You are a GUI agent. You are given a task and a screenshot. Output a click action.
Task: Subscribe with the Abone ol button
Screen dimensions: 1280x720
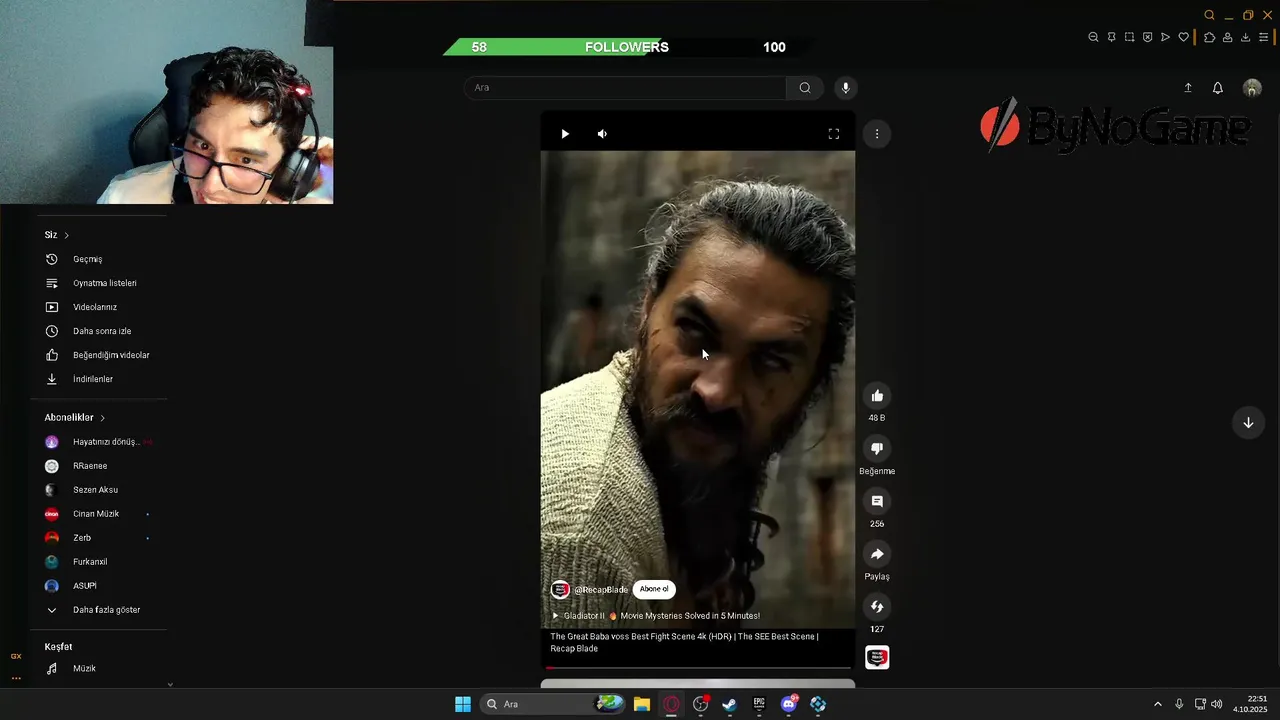click(654, 589)
